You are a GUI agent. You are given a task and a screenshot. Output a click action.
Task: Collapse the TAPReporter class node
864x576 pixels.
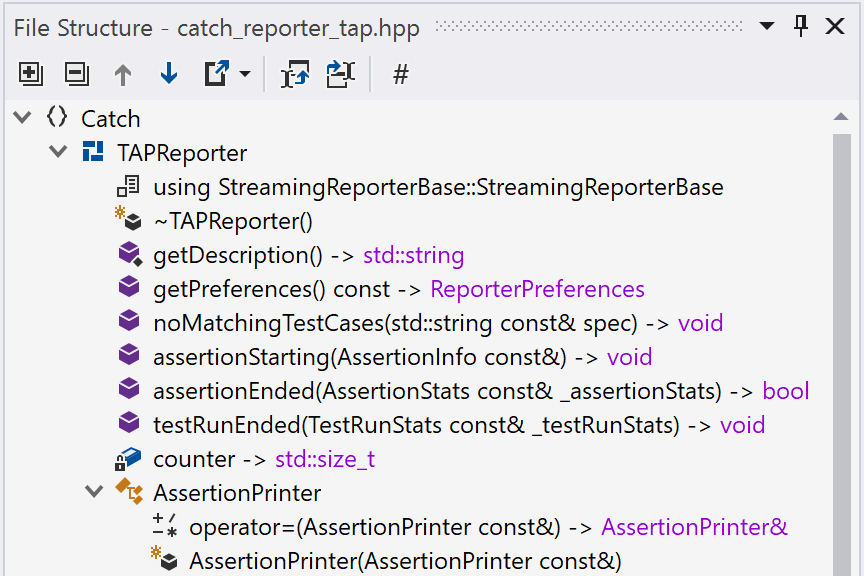[58, 152]
